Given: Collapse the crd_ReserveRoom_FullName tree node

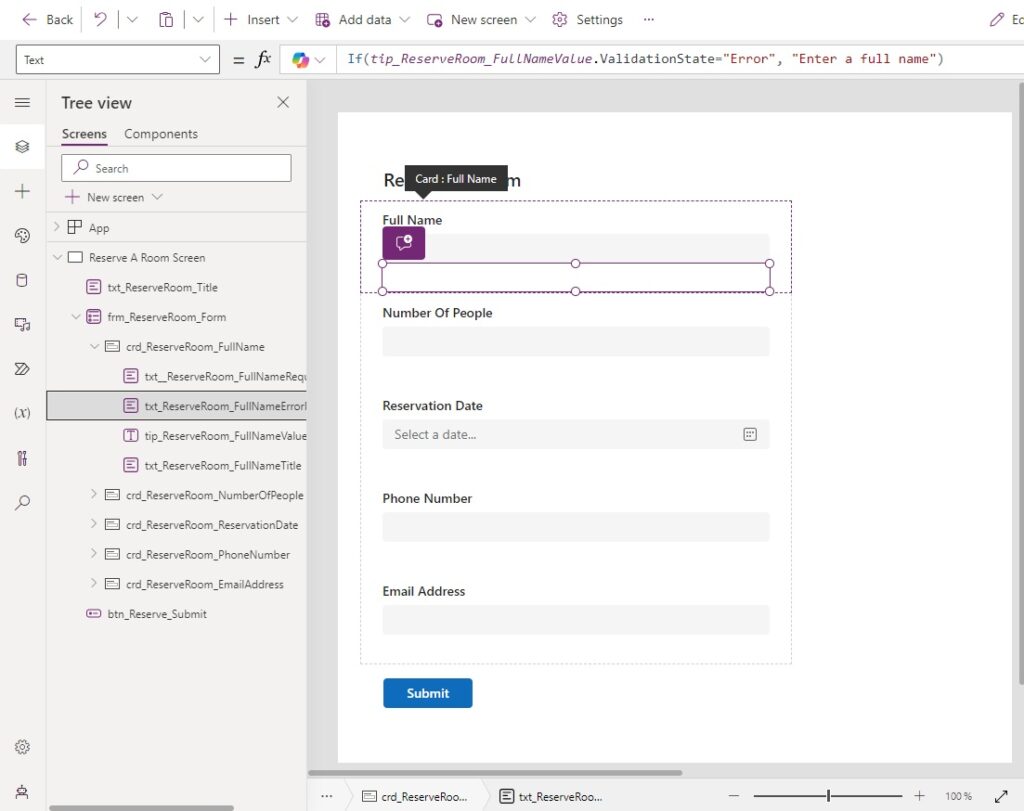Looking at the screenshot, I should pos(94,347).
